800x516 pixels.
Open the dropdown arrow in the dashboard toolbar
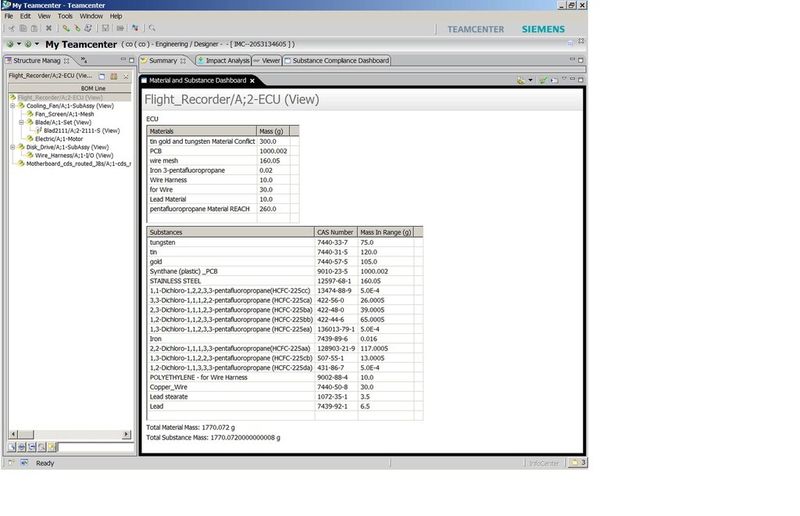[x=530, y=80]
